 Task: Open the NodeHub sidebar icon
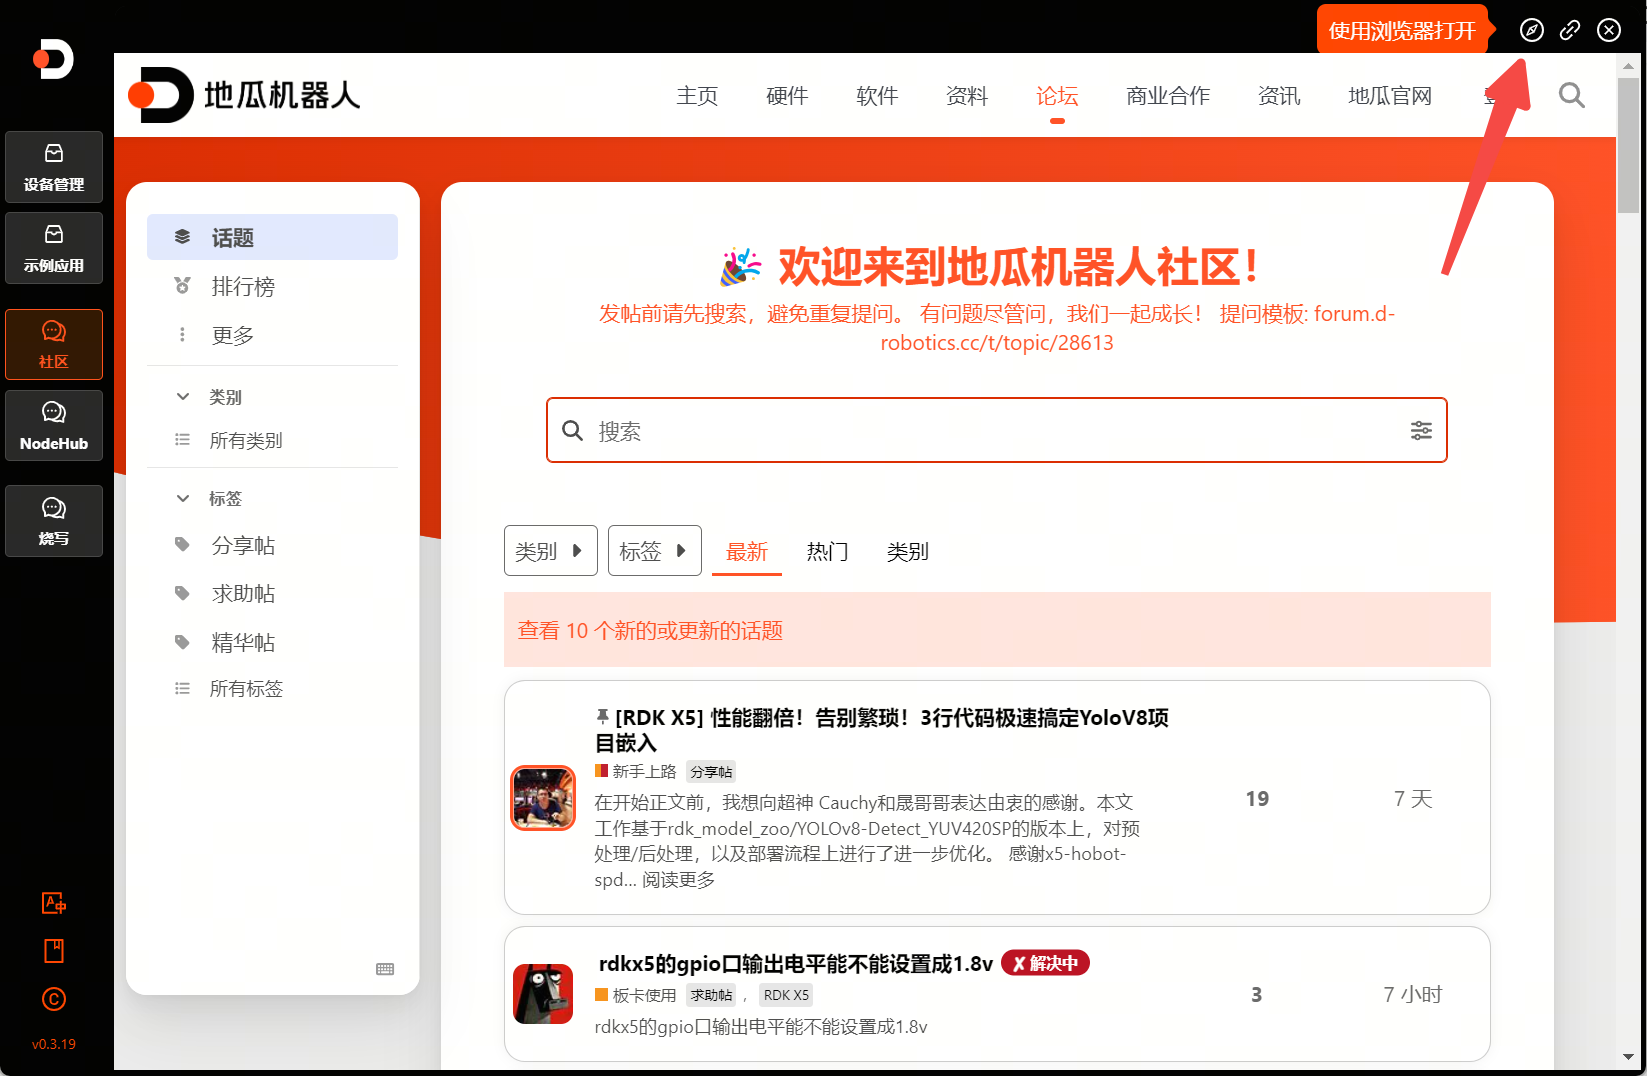pyautogui.click(x=53, y=425)
